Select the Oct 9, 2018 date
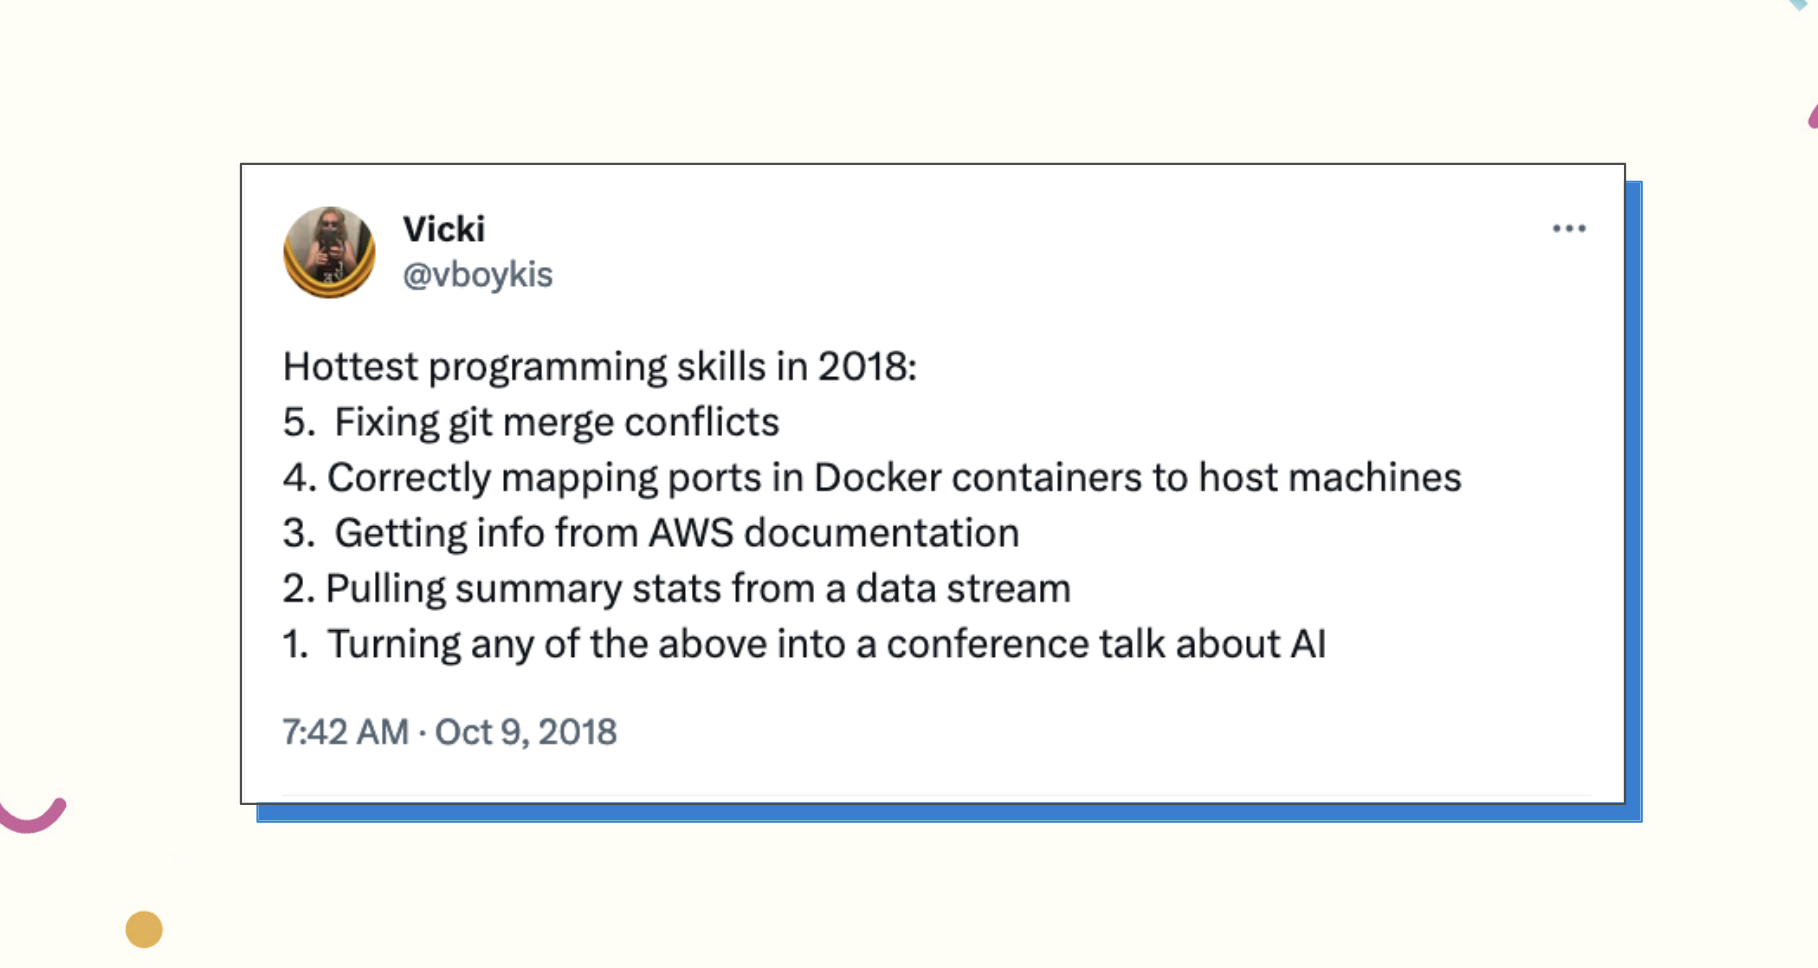 click(526, 732)
